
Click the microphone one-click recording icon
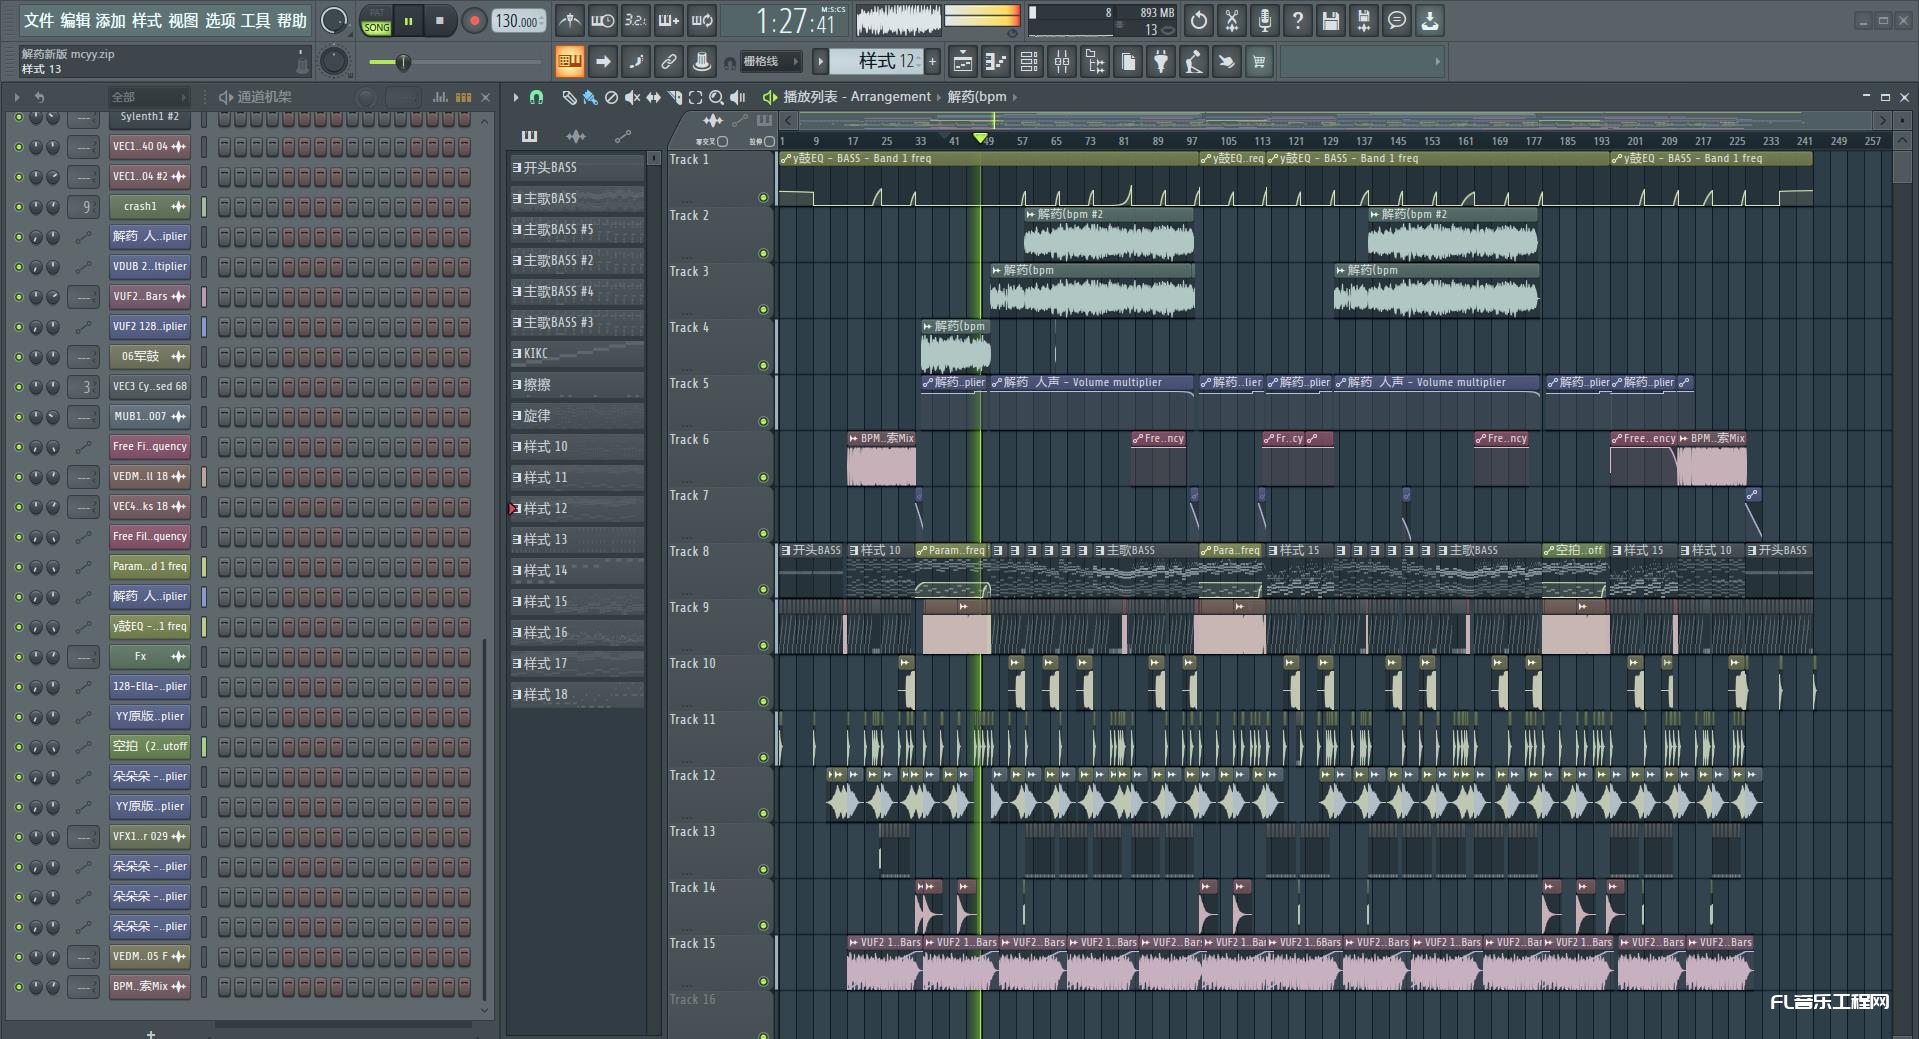click(1265, 20)
